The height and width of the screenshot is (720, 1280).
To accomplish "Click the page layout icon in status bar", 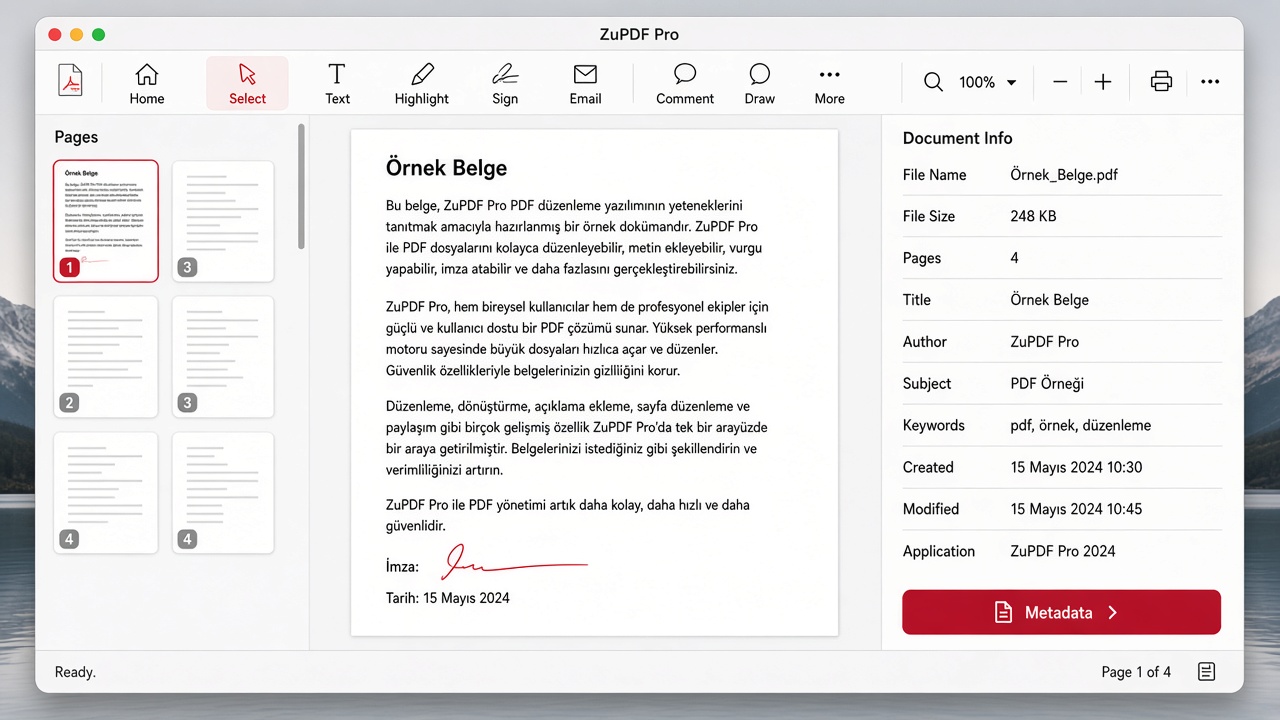I will point(1207,672).
